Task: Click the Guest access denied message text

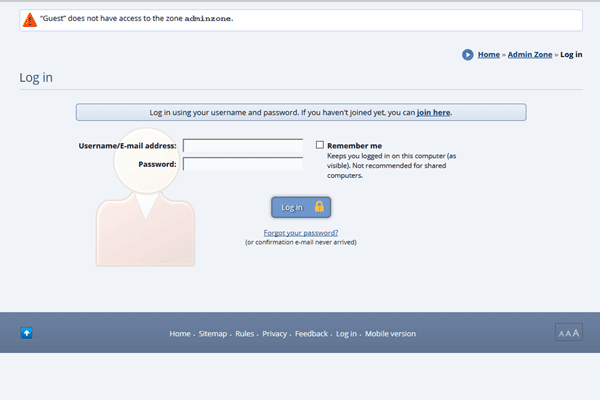Action: 137,18
